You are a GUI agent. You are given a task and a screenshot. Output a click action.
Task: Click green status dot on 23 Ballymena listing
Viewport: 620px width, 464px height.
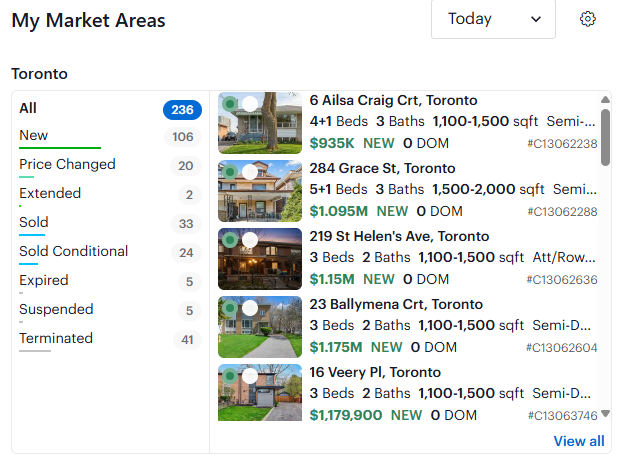[x=230, y=308]
